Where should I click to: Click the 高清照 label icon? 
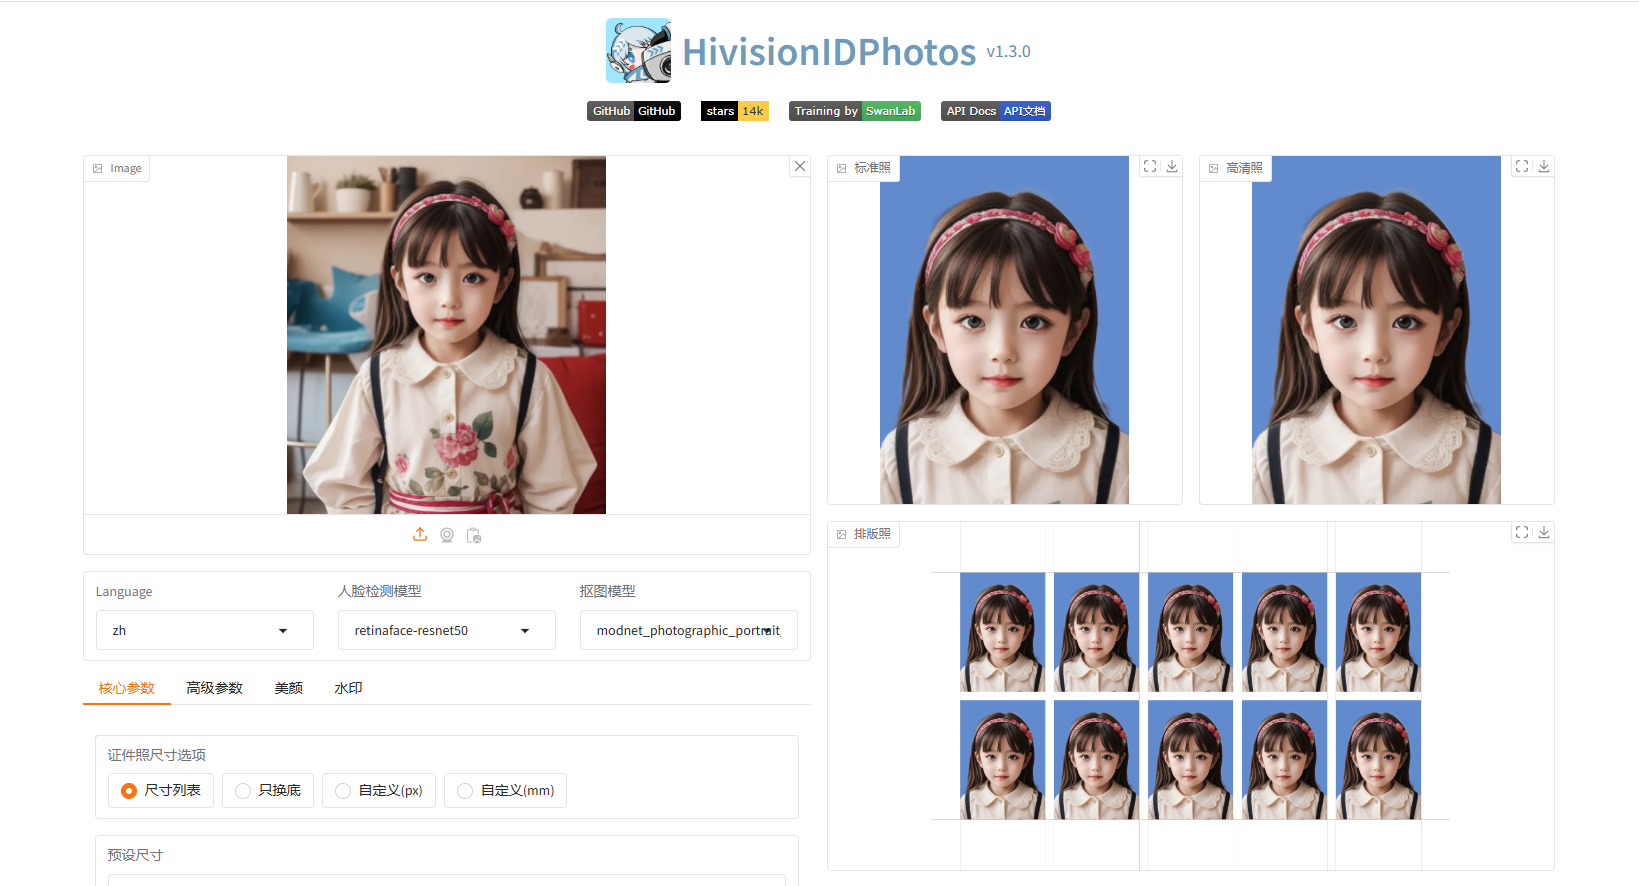1214,169
